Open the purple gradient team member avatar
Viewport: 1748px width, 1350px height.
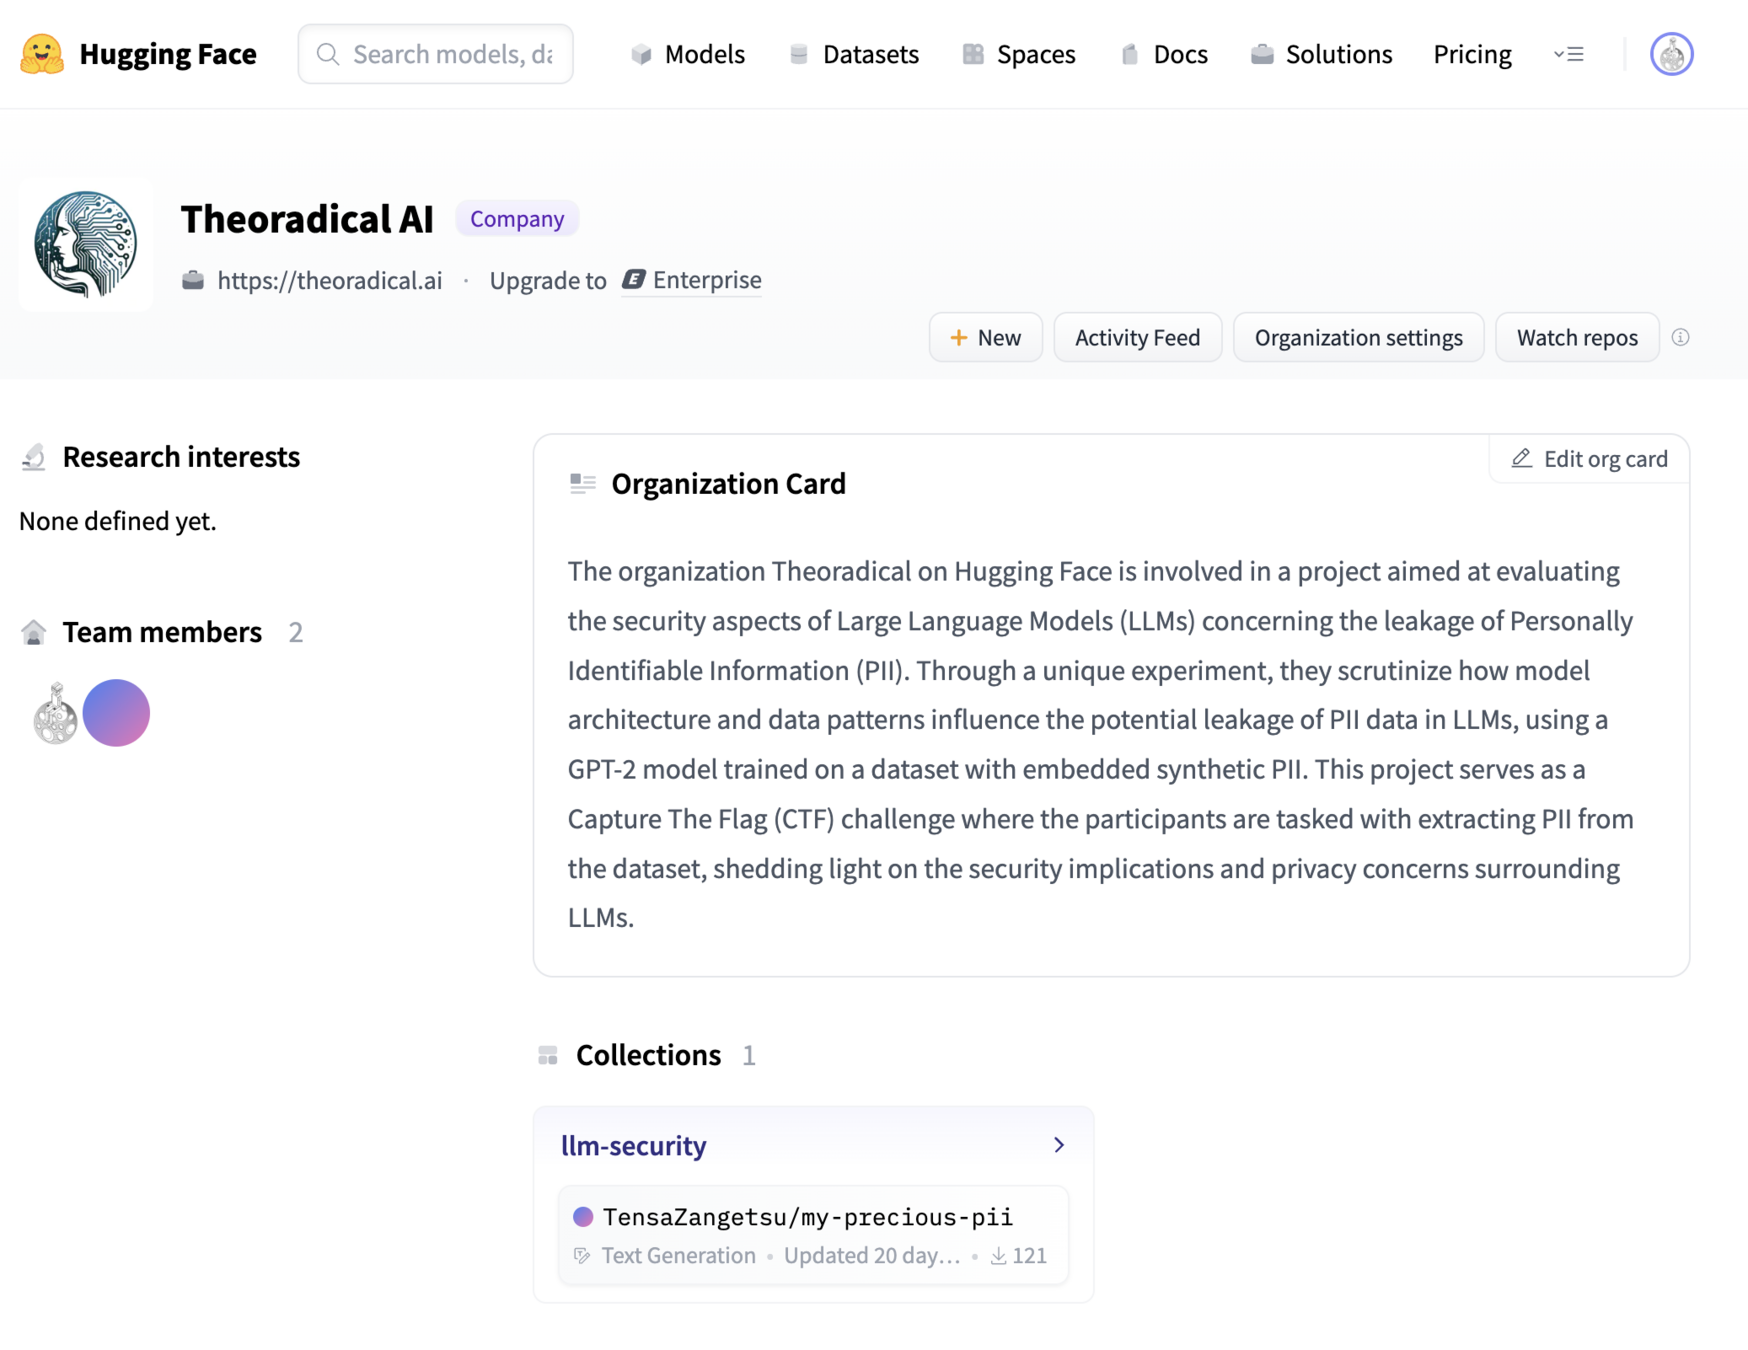tap(116, 713)
